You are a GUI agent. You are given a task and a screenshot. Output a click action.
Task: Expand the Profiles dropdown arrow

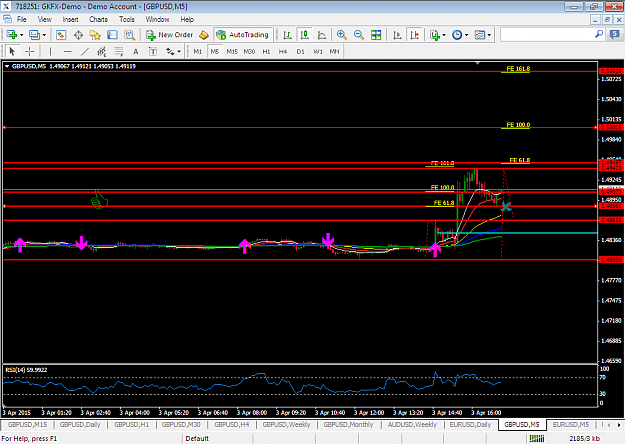point(44,35)
